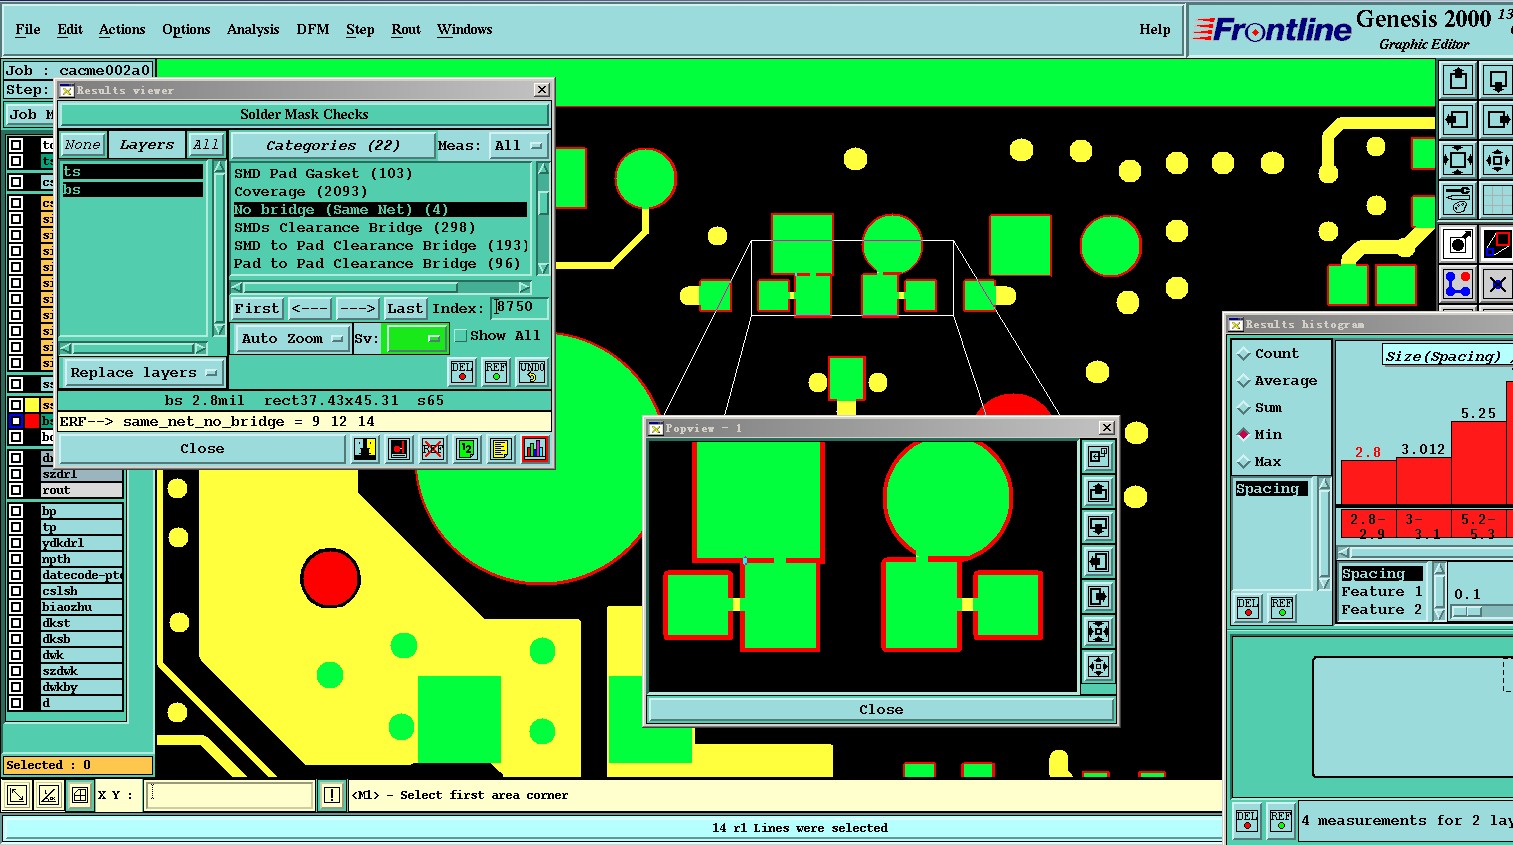Click Popview pan right icon

click(1099, 596)
